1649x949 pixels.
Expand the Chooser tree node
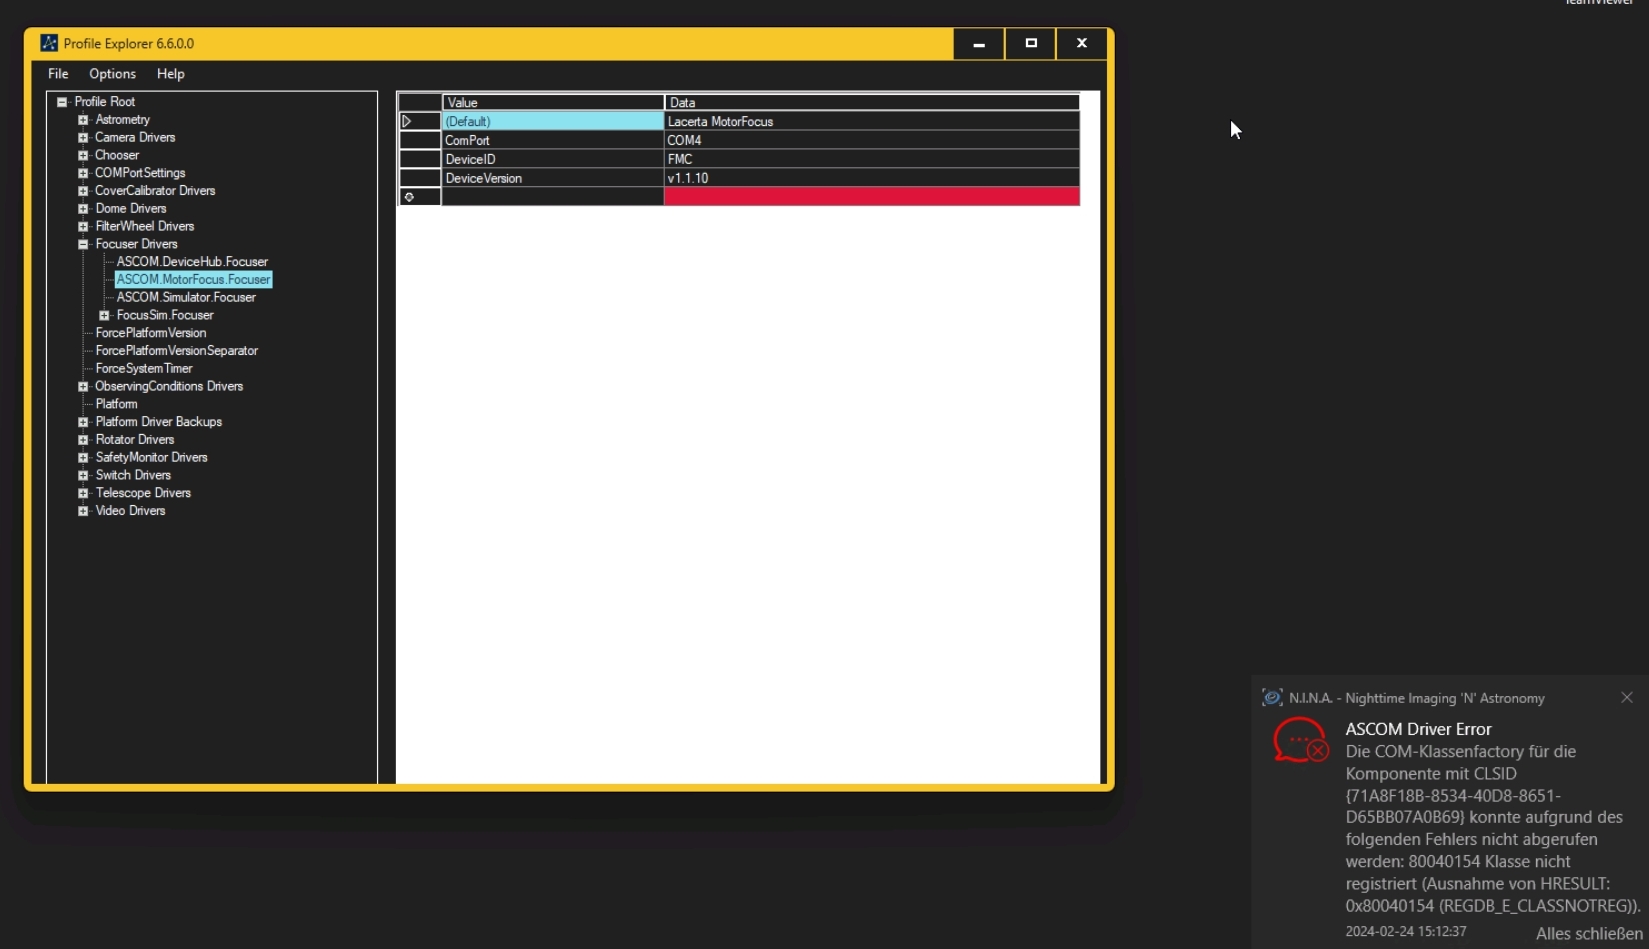click(83, 156)
